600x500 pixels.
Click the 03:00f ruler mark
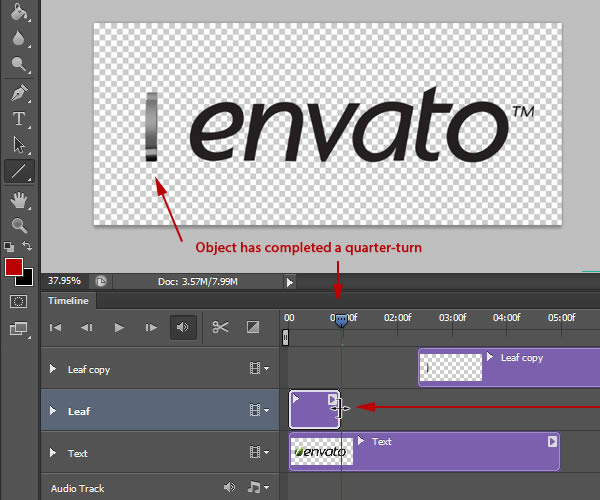452,318
